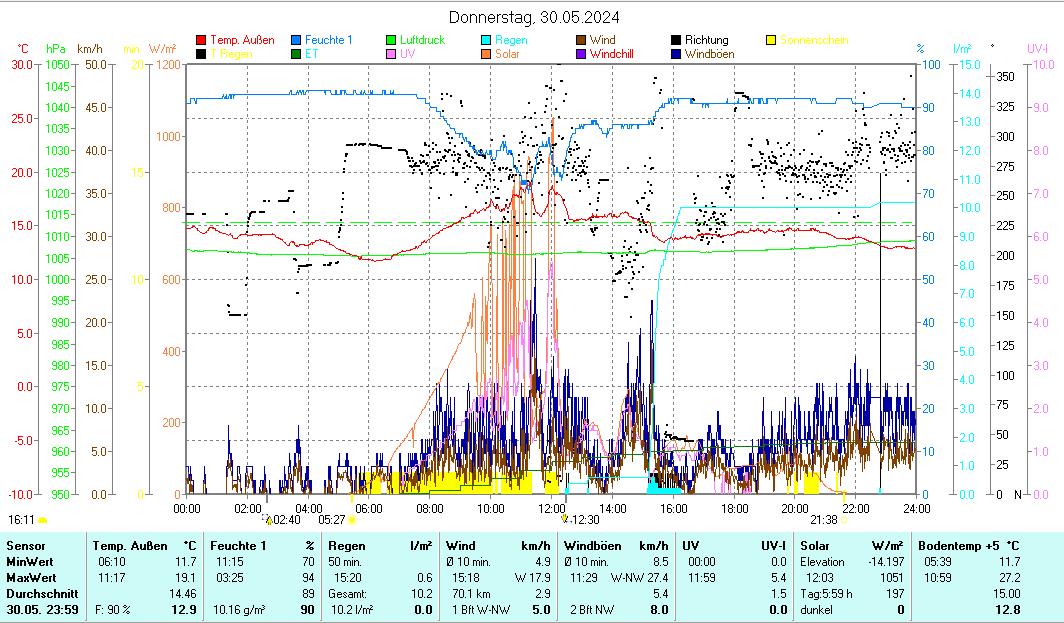Click the 12:00 label on time axis
The height and width of the screenshot is (623, 1064).
pos(552,508)
